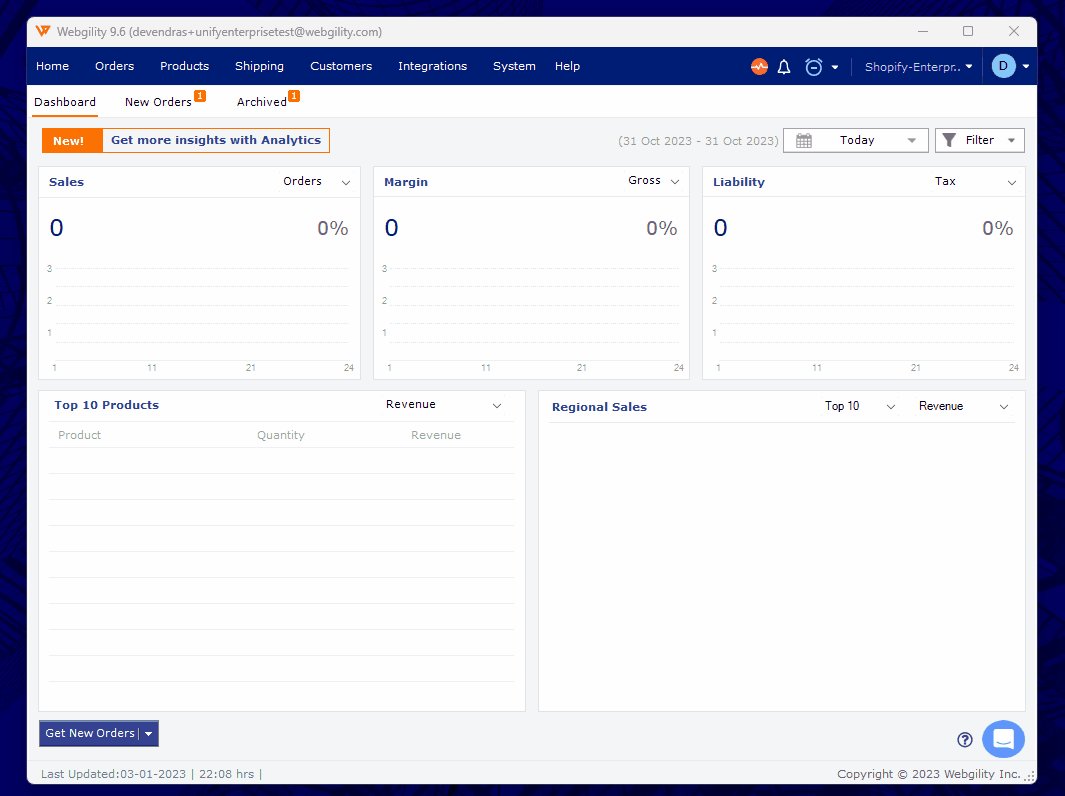Image resolution: width=1065 pixels, height=796 pixels.
Task: Switch to the Archived tab
Action: tap(262, 102)
